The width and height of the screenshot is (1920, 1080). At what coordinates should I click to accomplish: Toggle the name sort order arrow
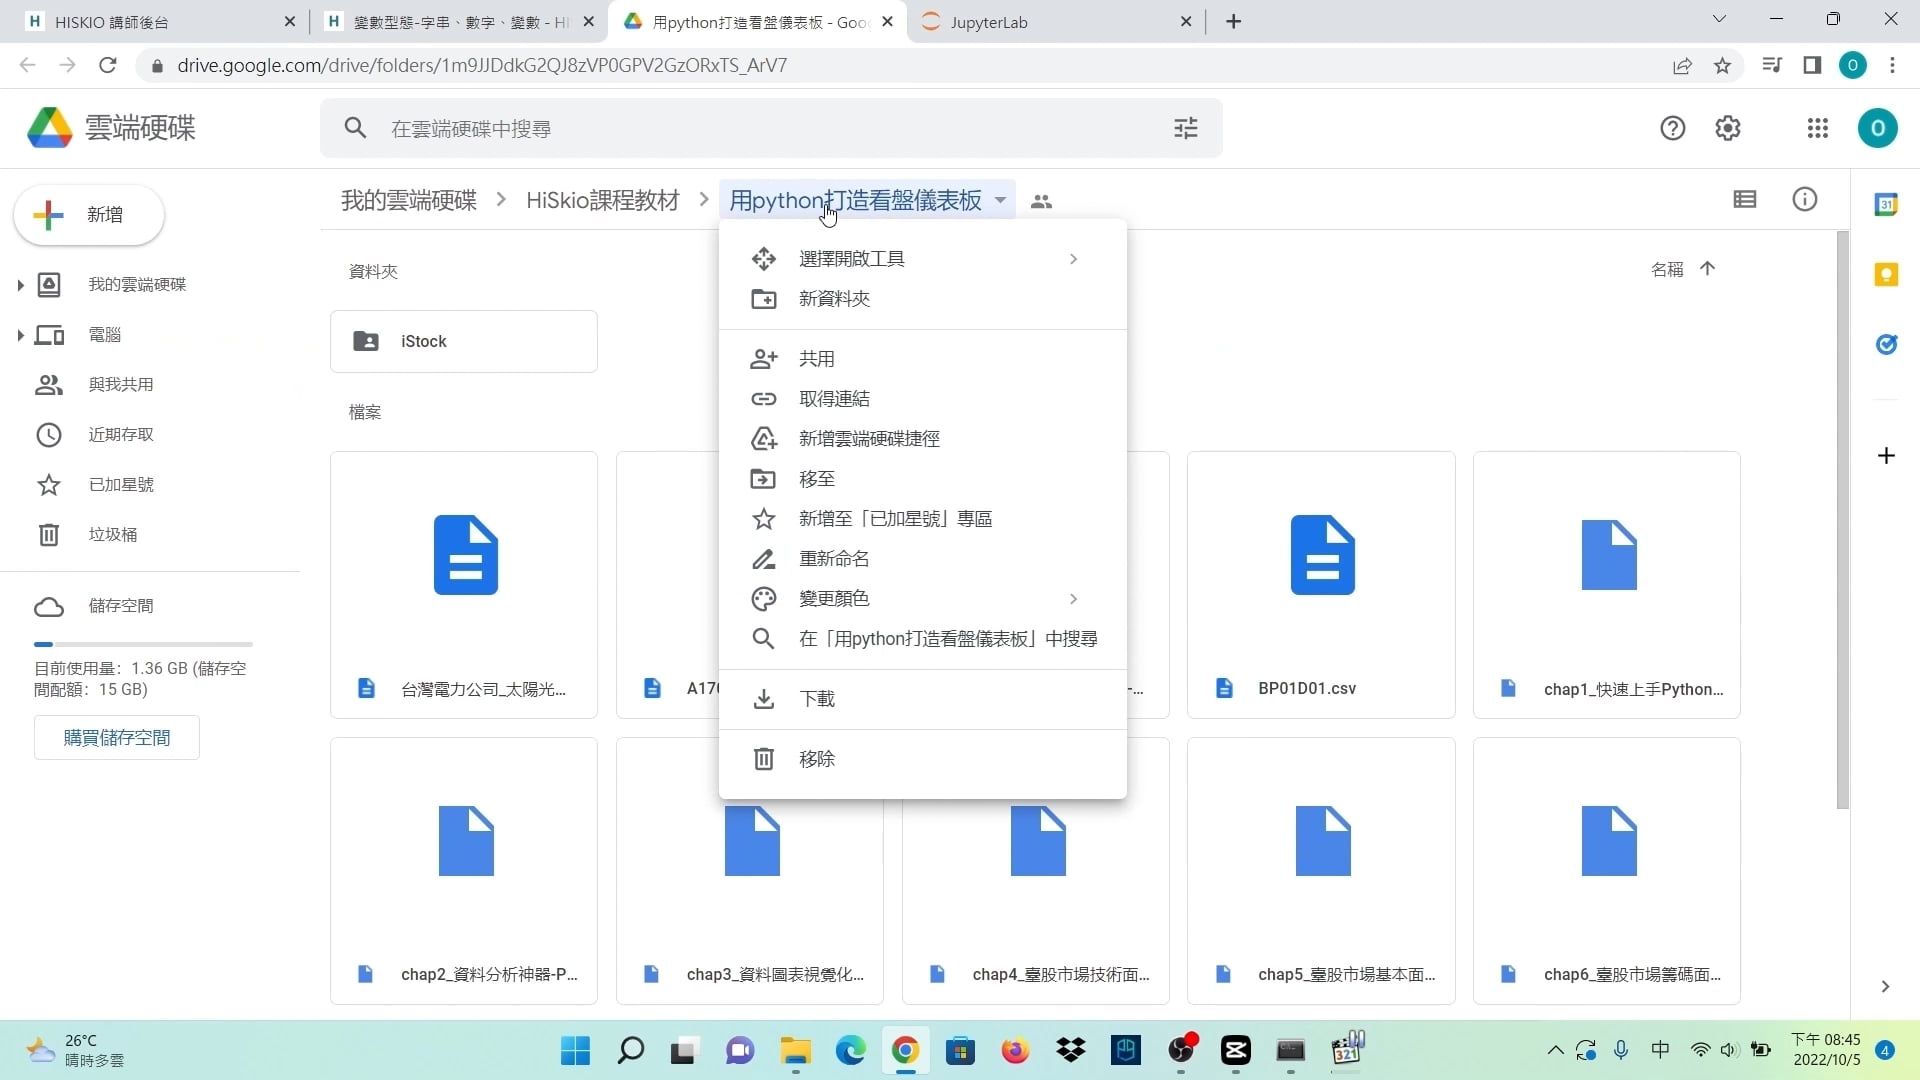pyautogui.click(x=1708, y=268)
